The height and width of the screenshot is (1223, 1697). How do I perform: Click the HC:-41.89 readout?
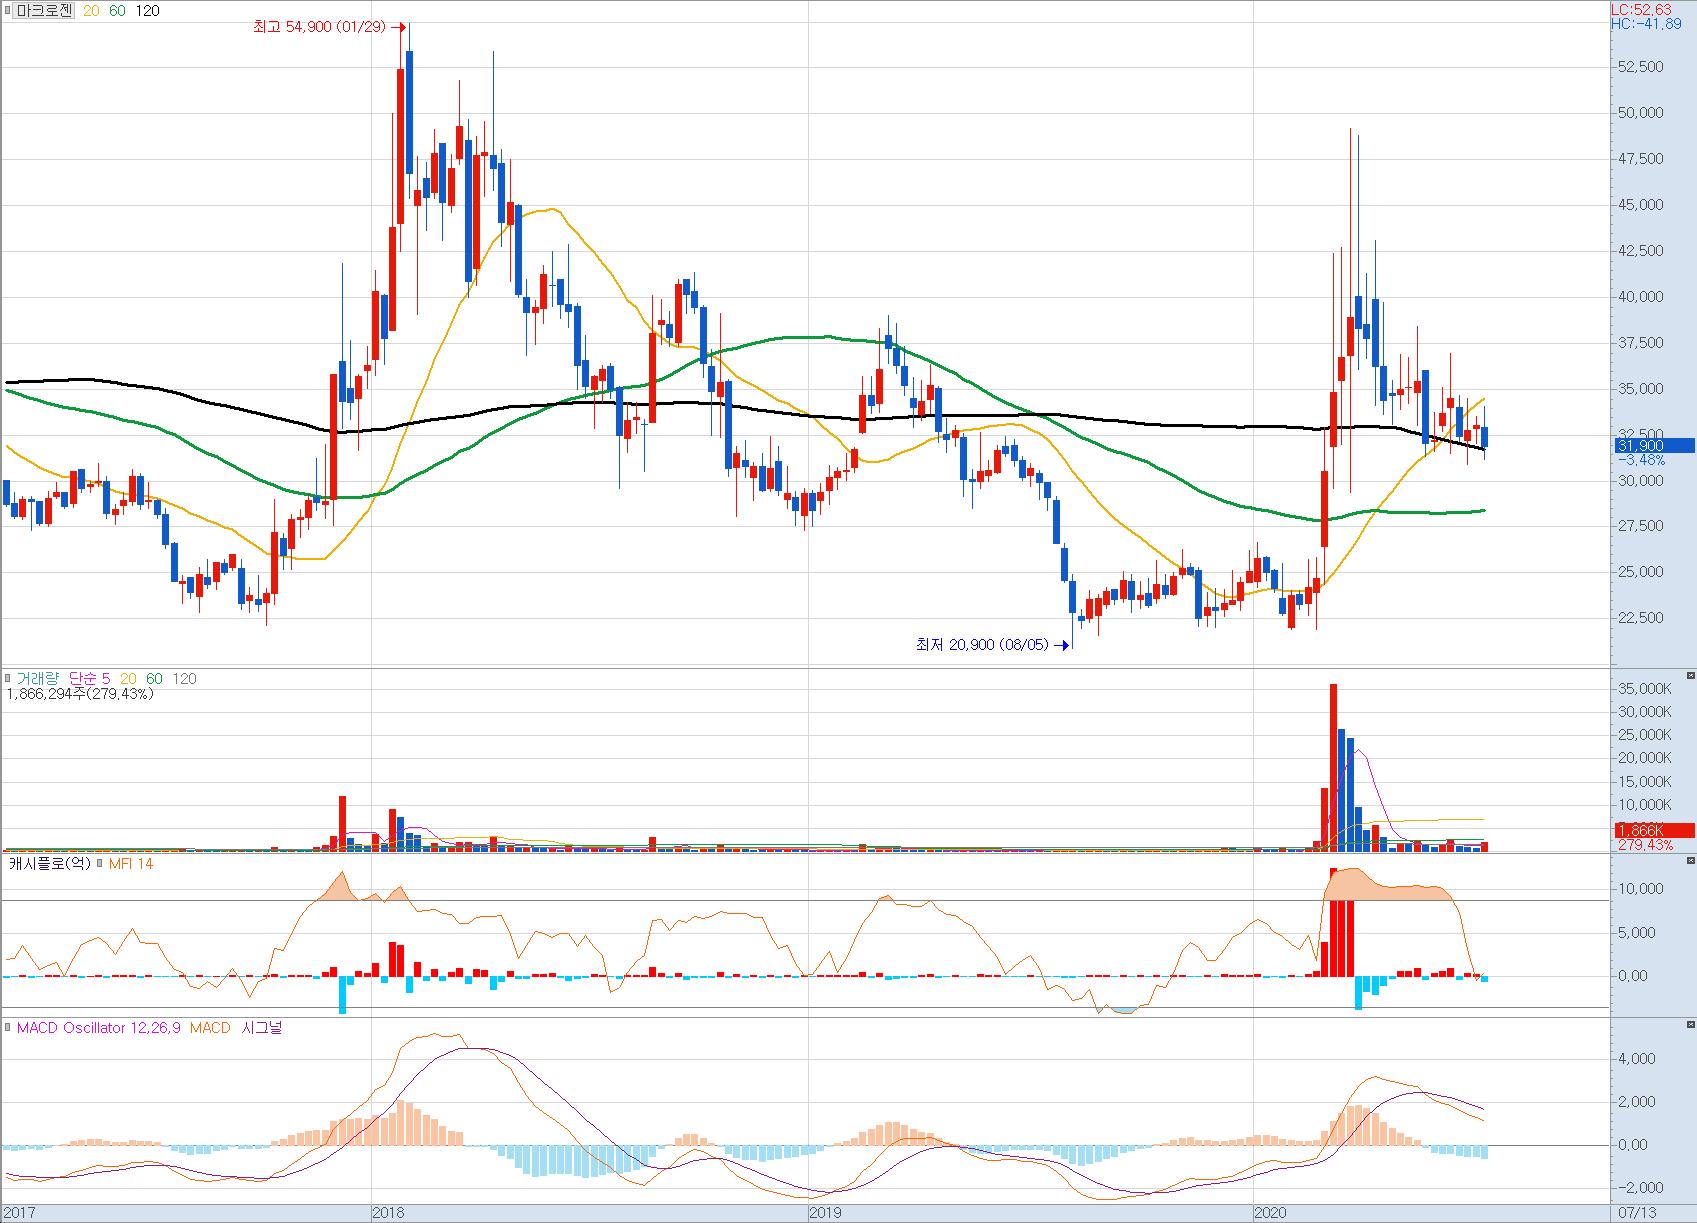(x=1646, y=23)
